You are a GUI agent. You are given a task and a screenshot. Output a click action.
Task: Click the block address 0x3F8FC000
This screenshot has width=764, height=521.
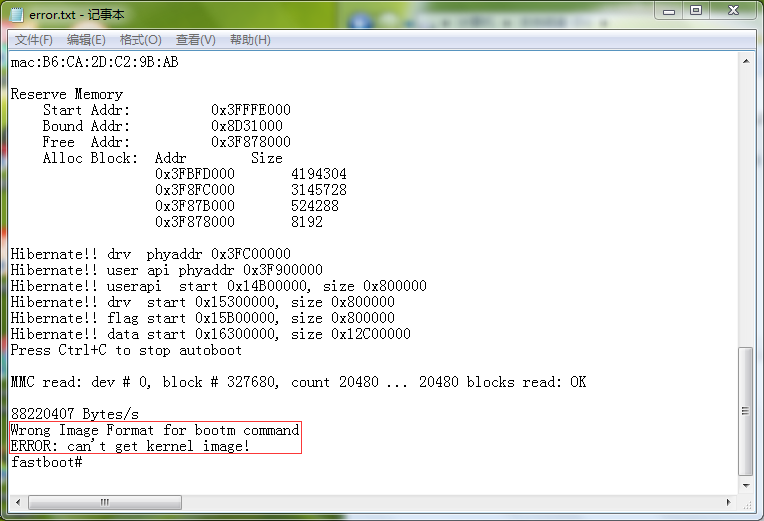(x=195, y=190)
